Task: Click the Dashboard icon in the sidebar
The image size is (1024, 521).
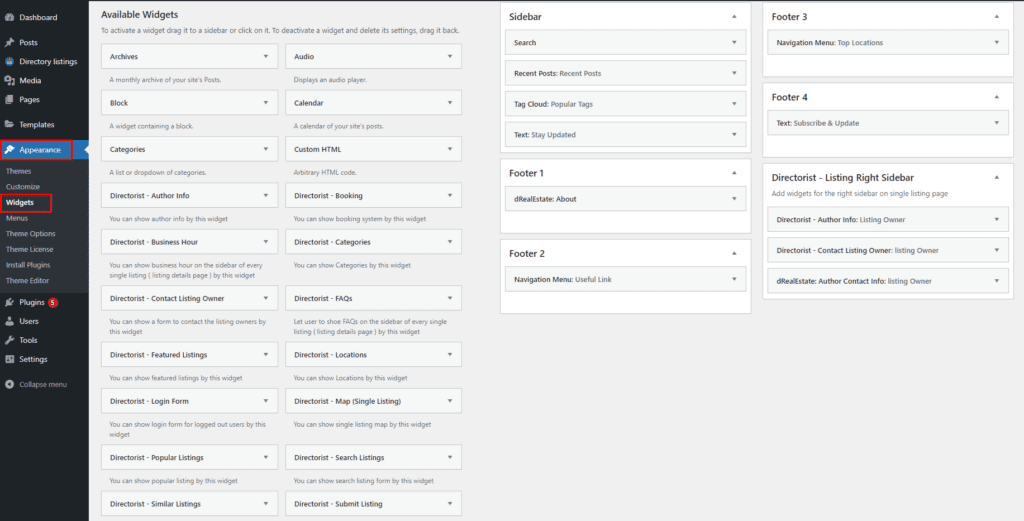Action: (x=10, y=18)
